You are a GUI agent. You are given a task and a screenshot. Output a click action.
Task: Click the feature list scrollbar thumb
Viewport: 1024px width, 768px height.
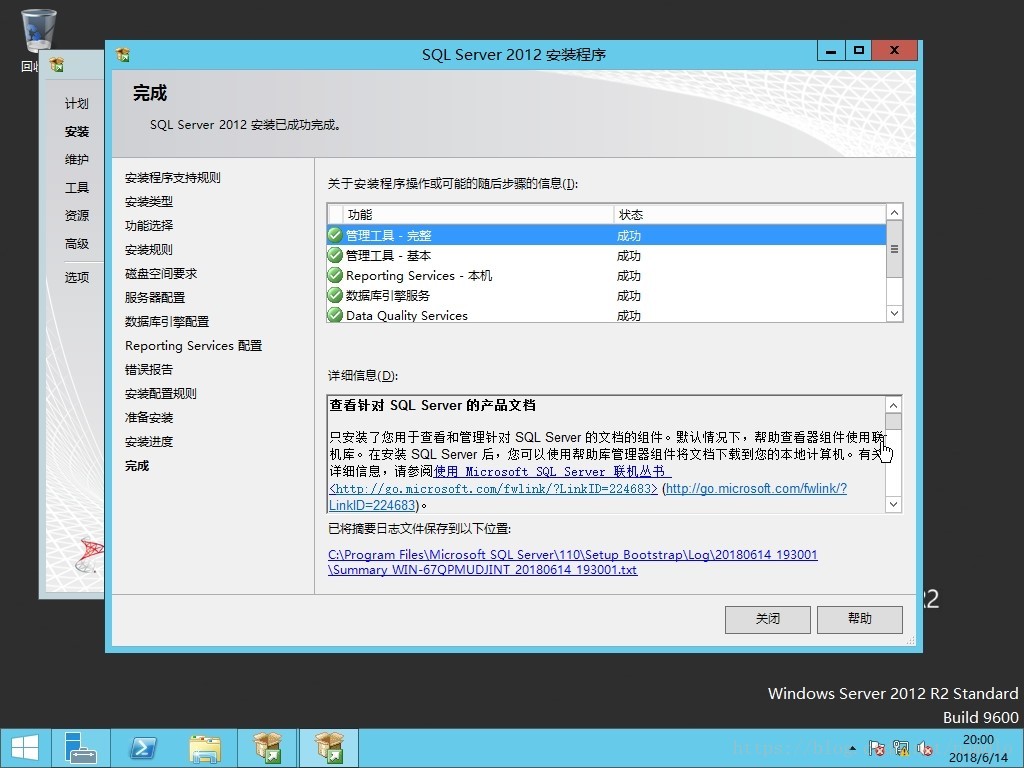894,249
